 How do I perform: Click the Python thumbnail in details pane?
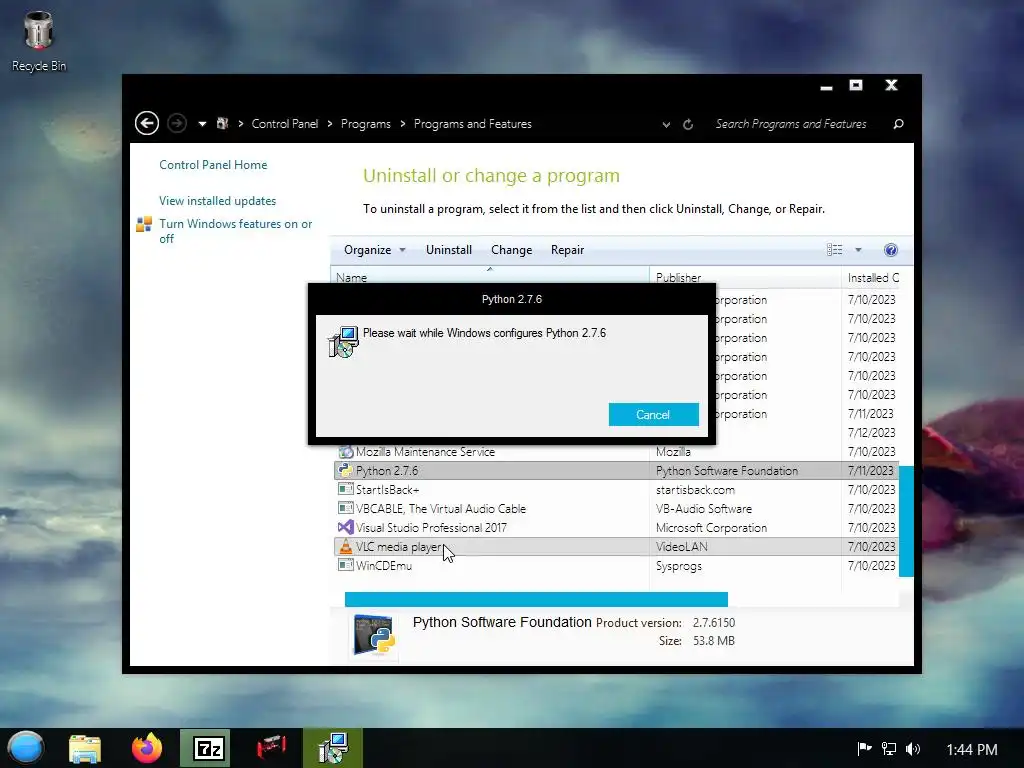tap(374, 634)
